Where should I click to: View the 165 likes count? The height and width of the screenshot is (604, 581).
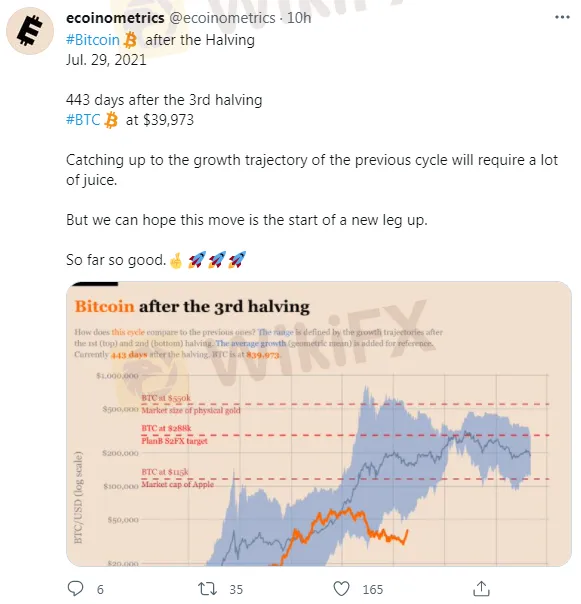click(x=373, y=589)
